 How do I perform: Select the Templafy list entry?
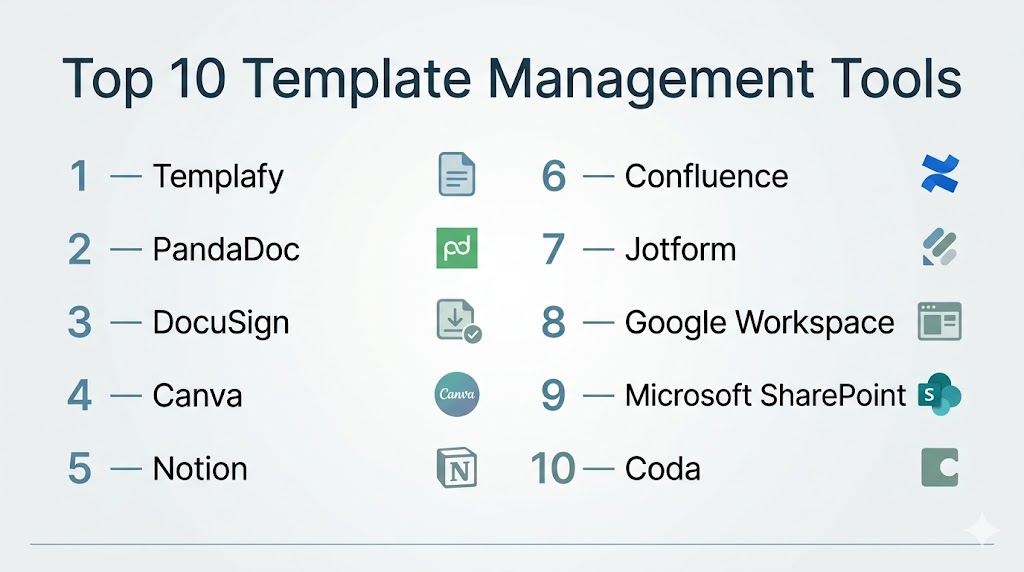pyautogui.click(x=218, y=177)
